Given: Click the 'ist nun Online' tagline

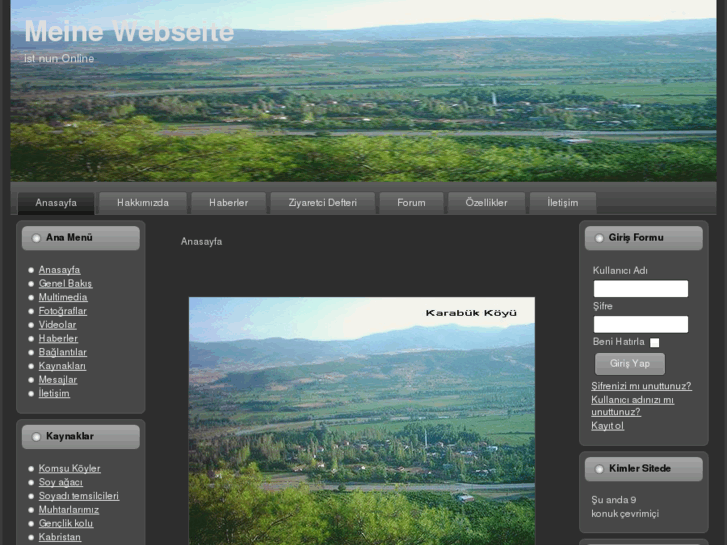Looking at the screenshot, I should [59, 58].
